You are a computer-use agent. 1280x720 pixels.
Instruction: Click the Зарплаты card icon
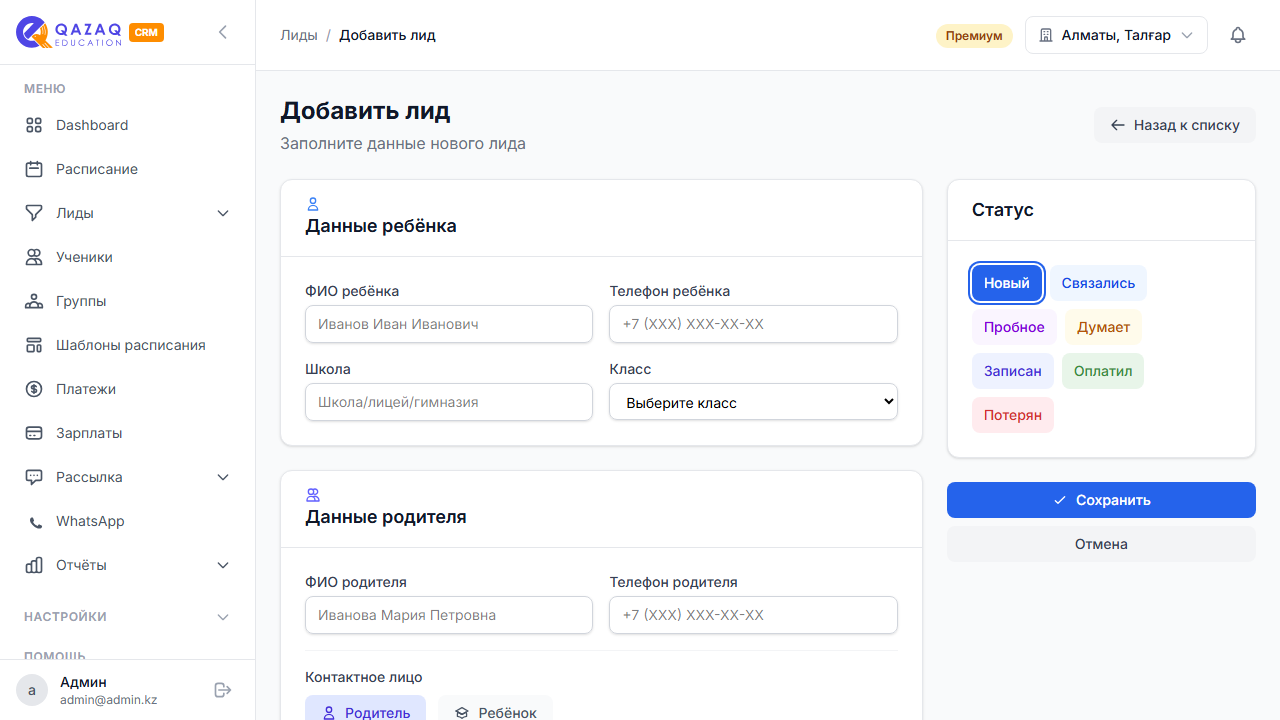click(x=34, y=433)
